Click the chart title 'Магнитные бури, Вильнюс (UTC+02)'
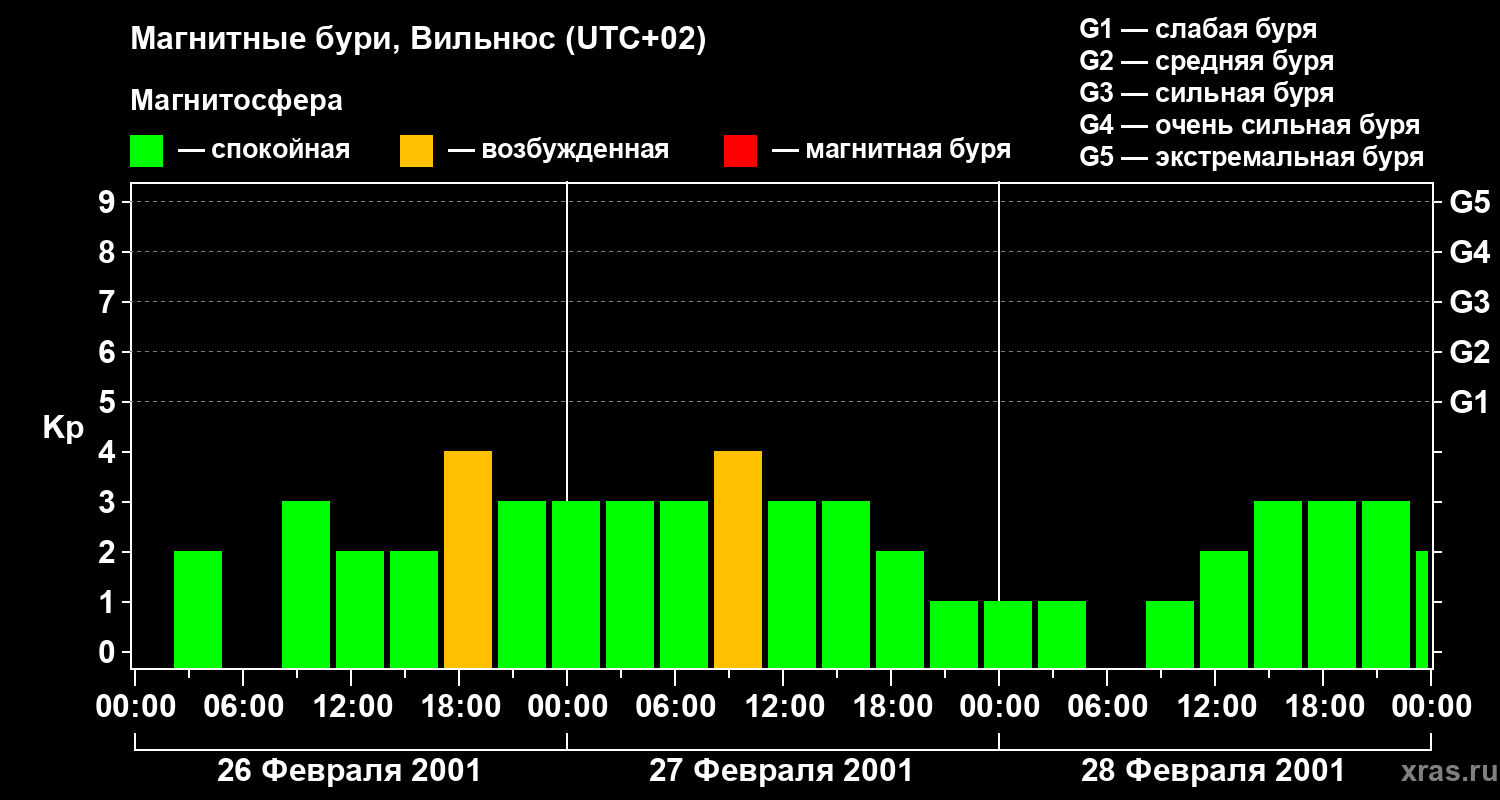Screen dimensions: 1500x800 tap(418, 40)
